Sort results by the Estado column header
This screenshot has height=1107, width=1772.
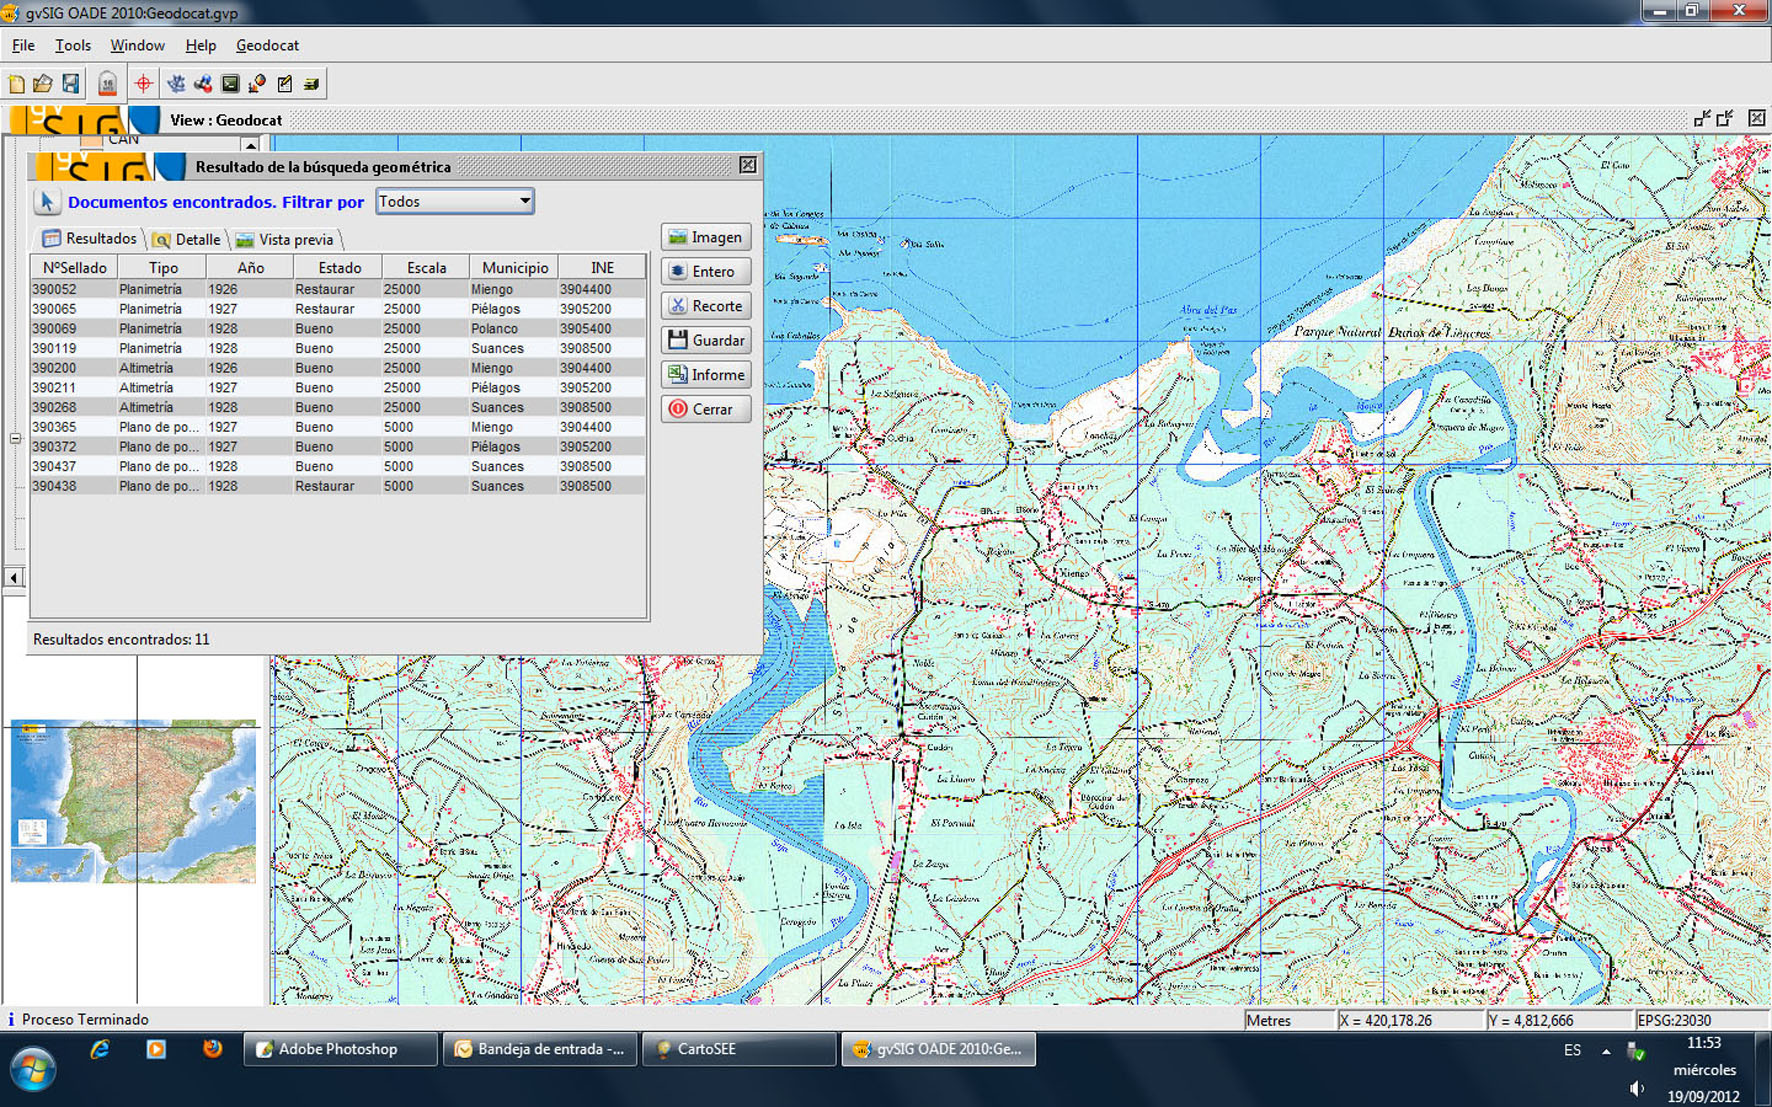(x=339, y=268)
